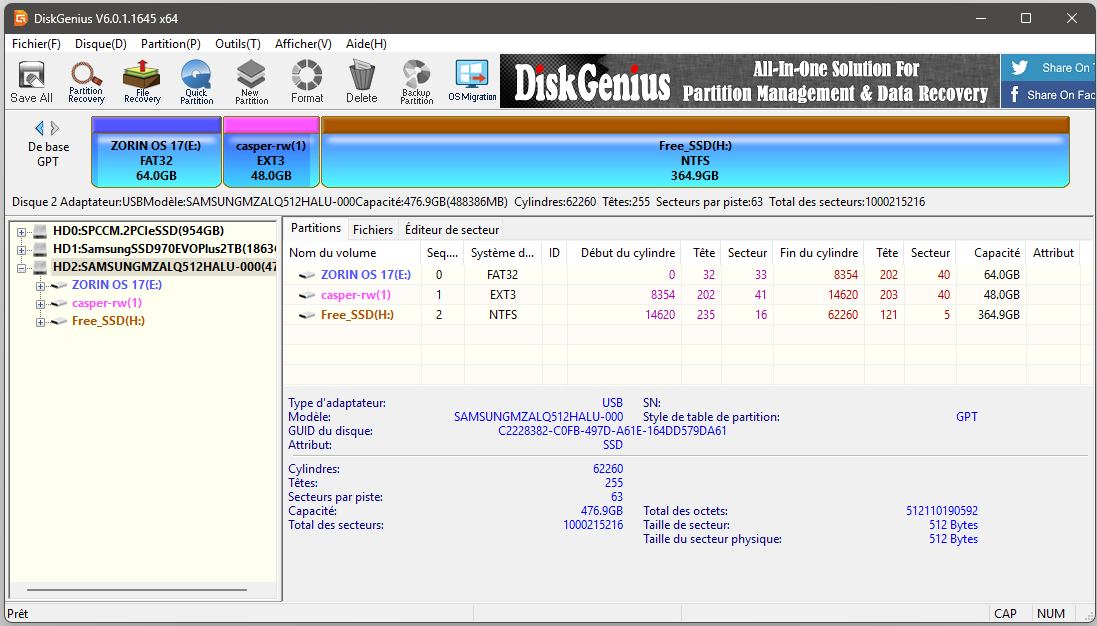The width and height of the screenshot is (1097, 626).
Task: Select the Free_SSD(H:) row name in the table
Action: (358, 315)
